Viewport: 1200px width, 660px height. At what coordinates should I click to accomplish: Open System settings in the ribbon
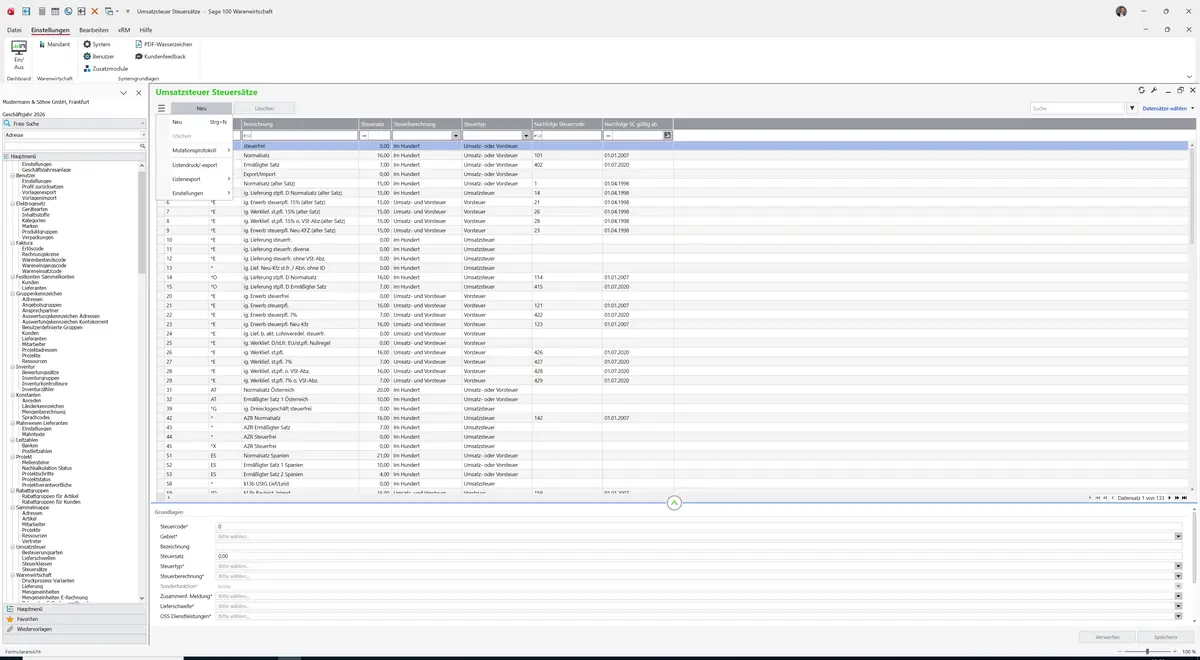point(97,44)
